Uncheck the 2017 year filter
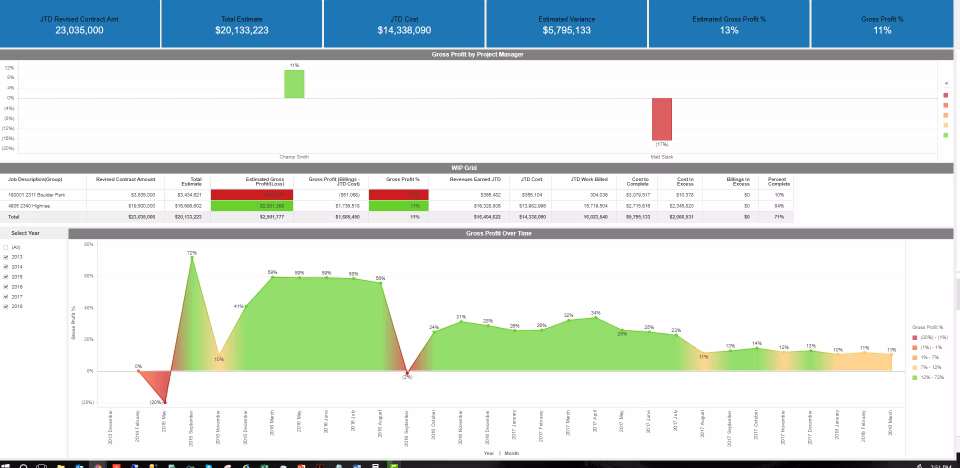Screen dimensions: 960x468 point(6,296)
